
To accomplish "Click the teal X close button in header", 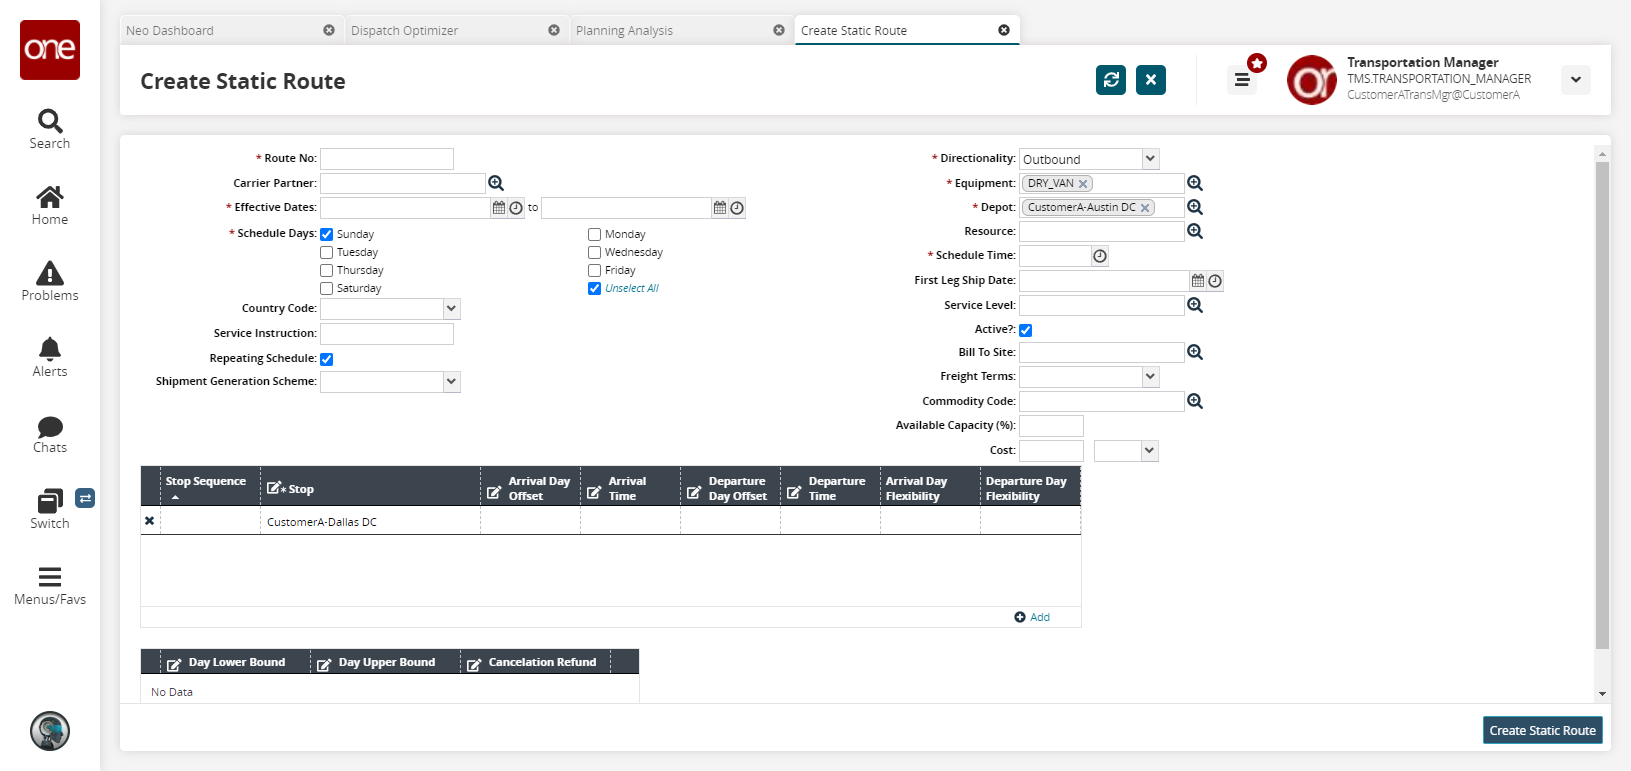I will coord(1151,80).
